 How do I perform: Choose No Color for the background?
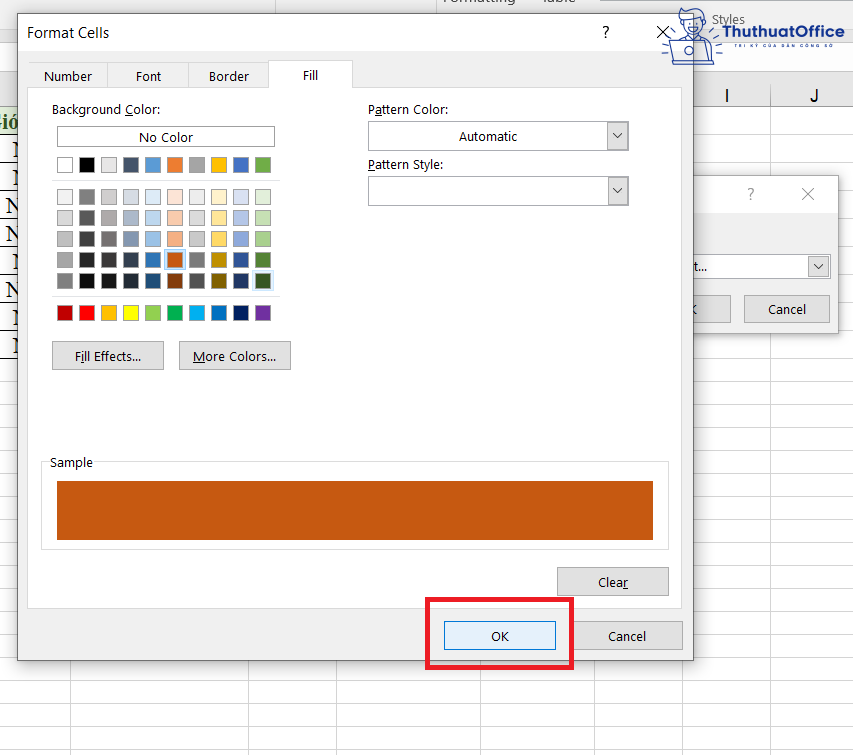point(166,137)
